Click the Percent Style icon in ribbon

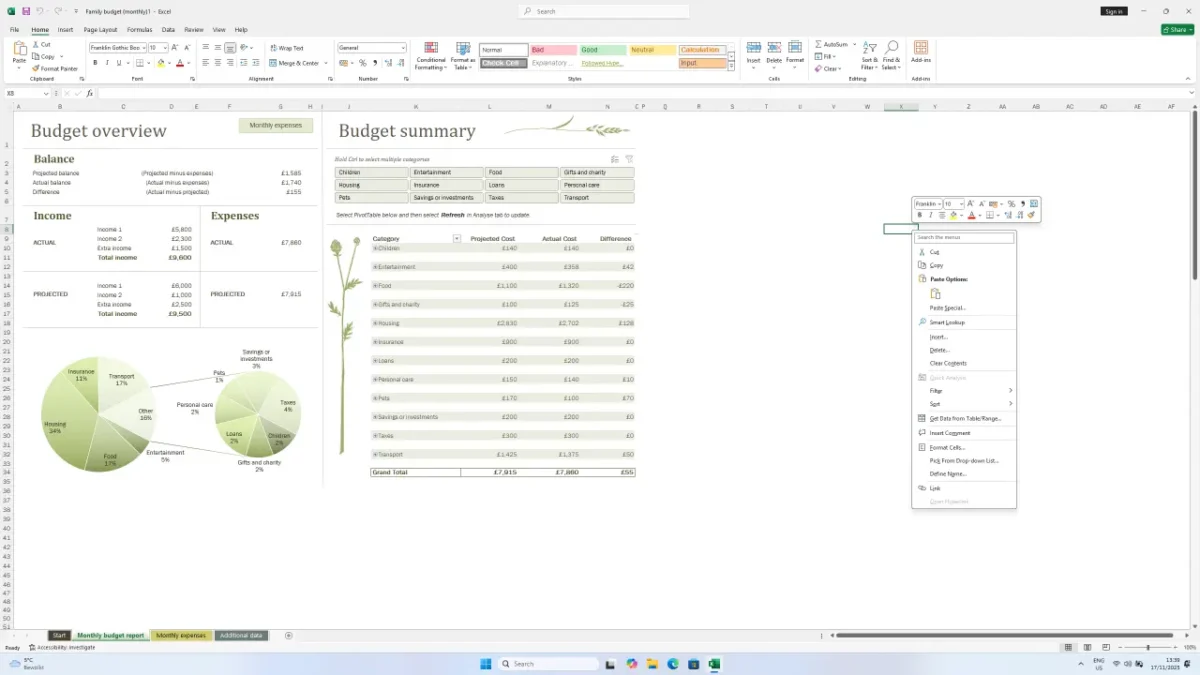[362, 63]
